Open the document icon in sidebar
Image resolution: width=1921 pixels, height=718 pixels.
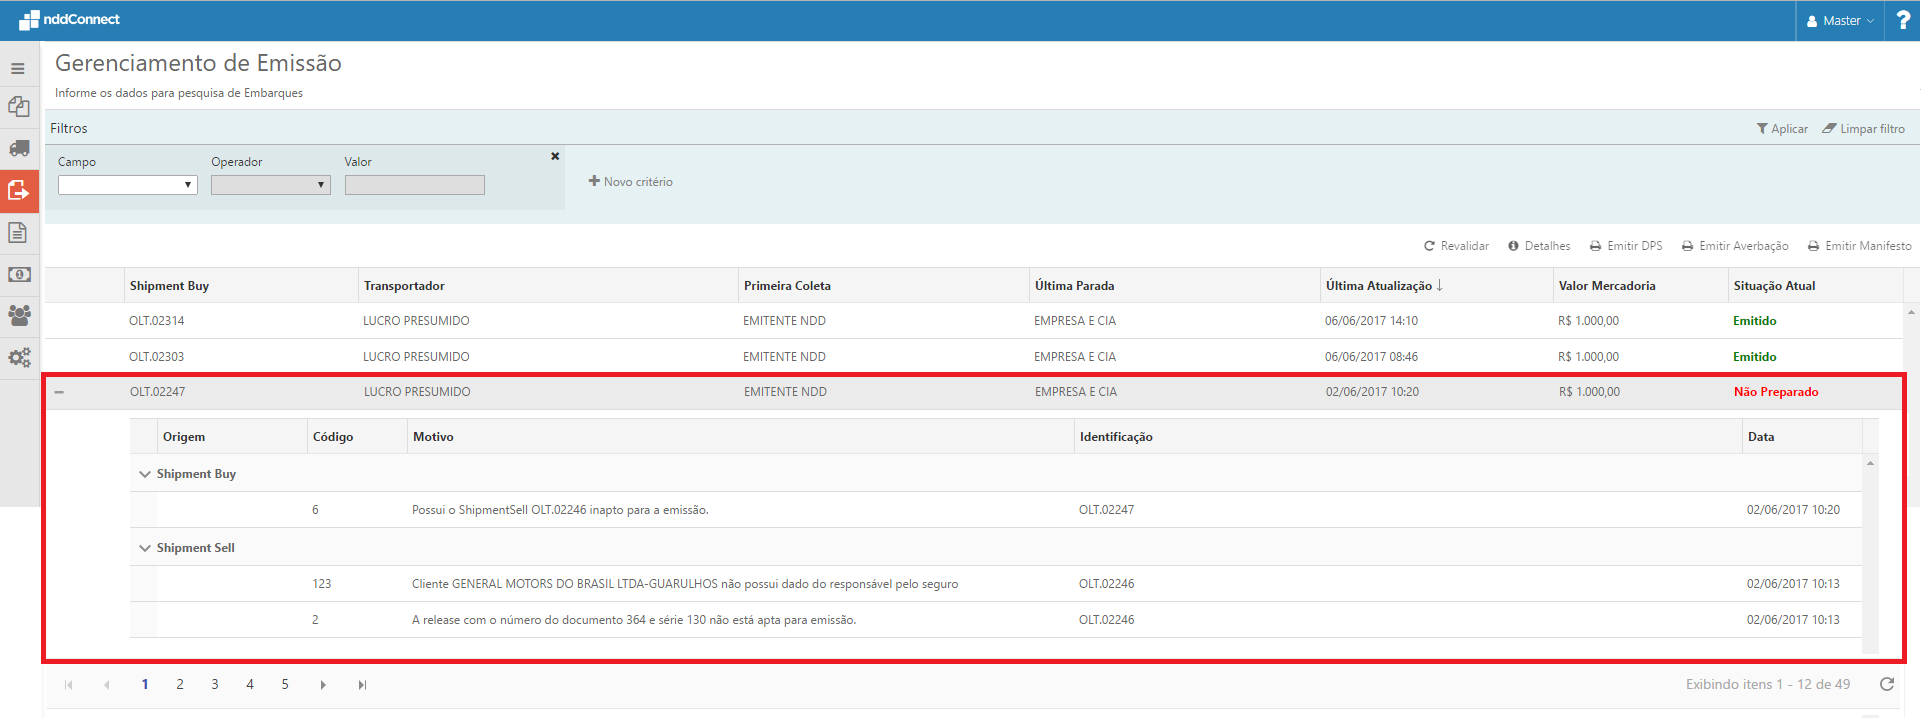point(18,233)
